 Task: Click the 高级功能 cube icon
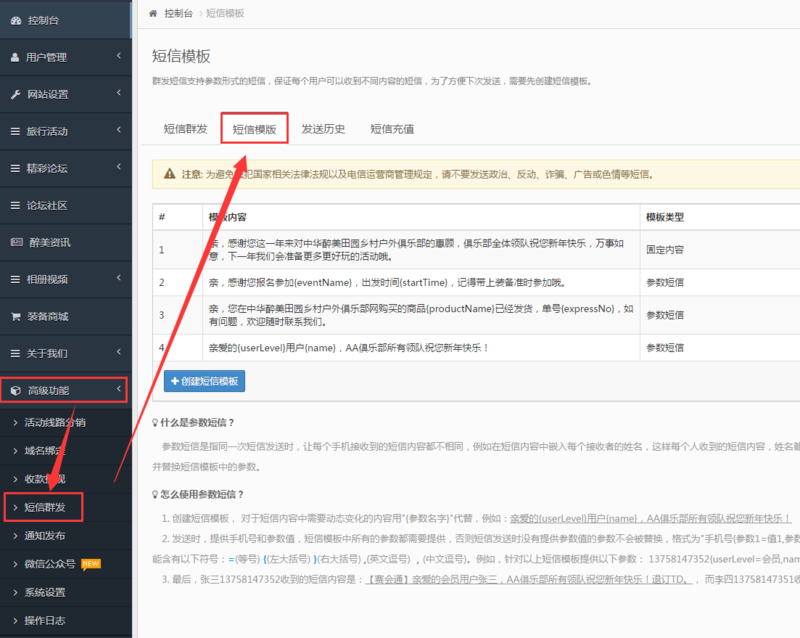(x=15, y=390)
